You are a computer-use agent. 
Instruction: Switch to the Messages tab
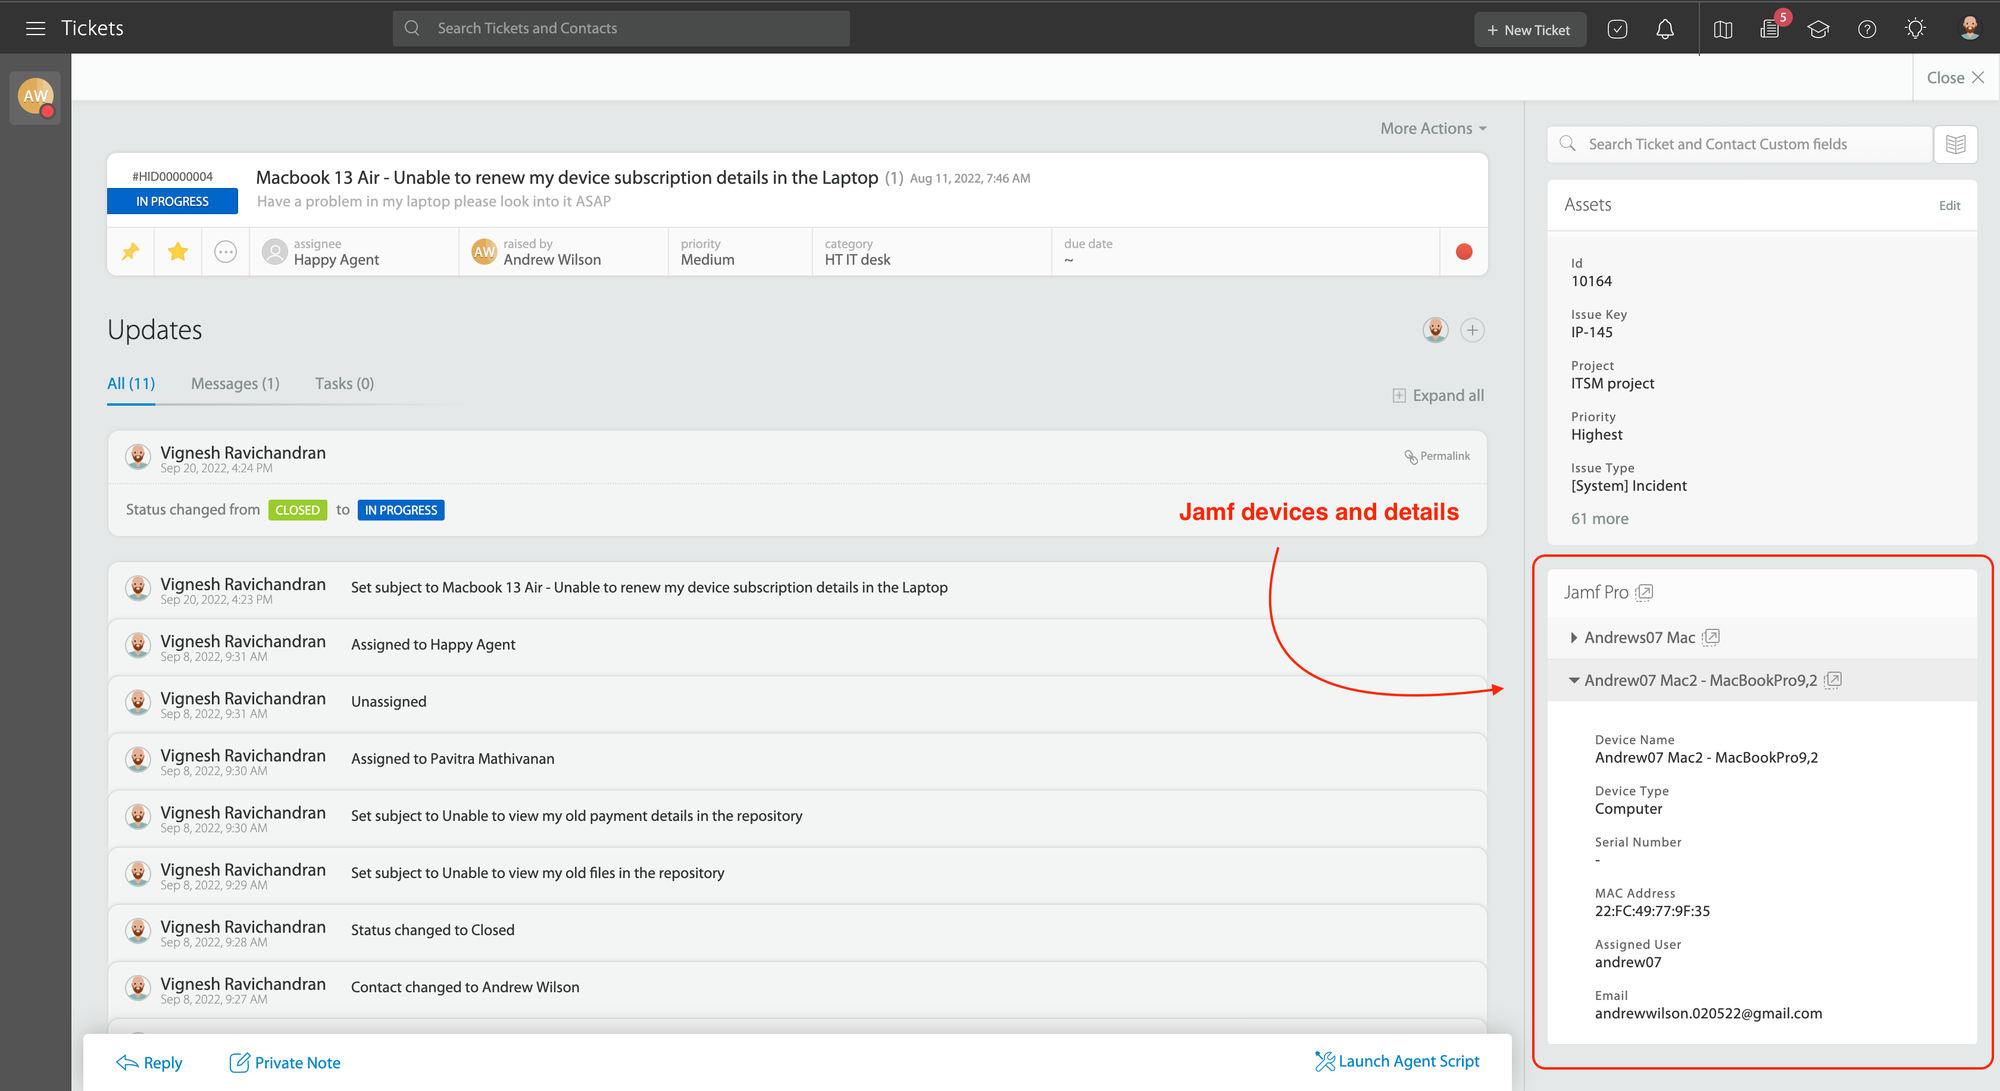coord(234,383)
